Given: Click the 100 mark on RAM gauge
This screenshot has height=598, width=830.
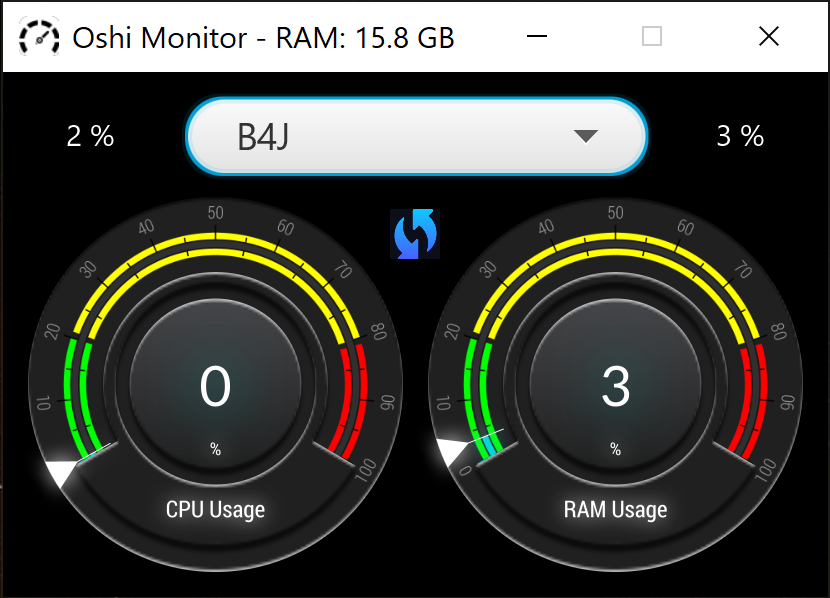Looking at the screenshot, I should tap(765, 470).
